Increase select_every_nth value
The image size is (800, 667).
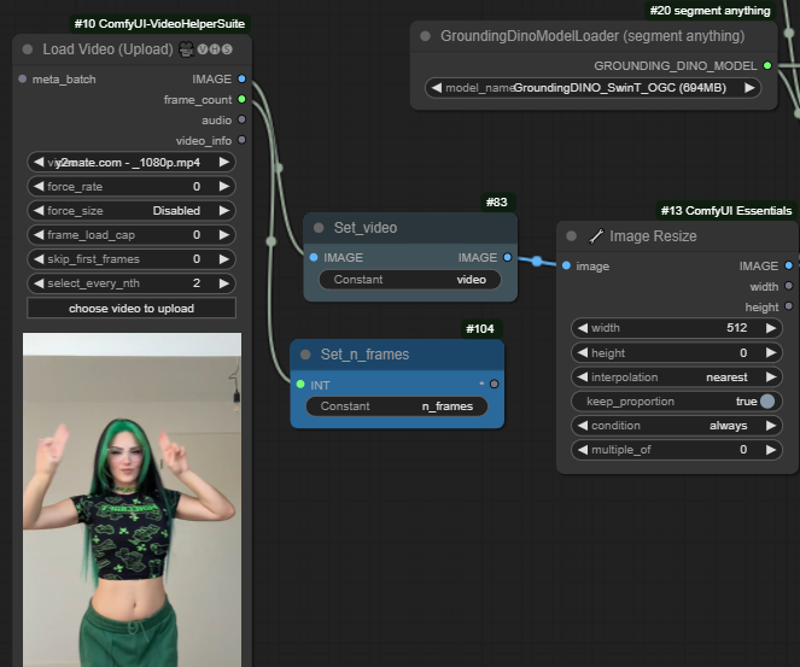click(x=224, y=283)
